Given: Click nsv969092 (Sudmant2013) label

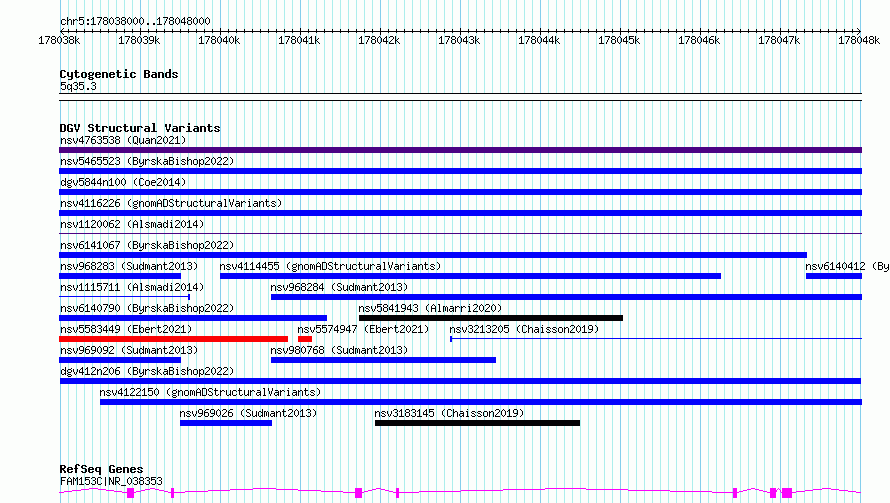Looking at the screenshot, I should (129, 350).
